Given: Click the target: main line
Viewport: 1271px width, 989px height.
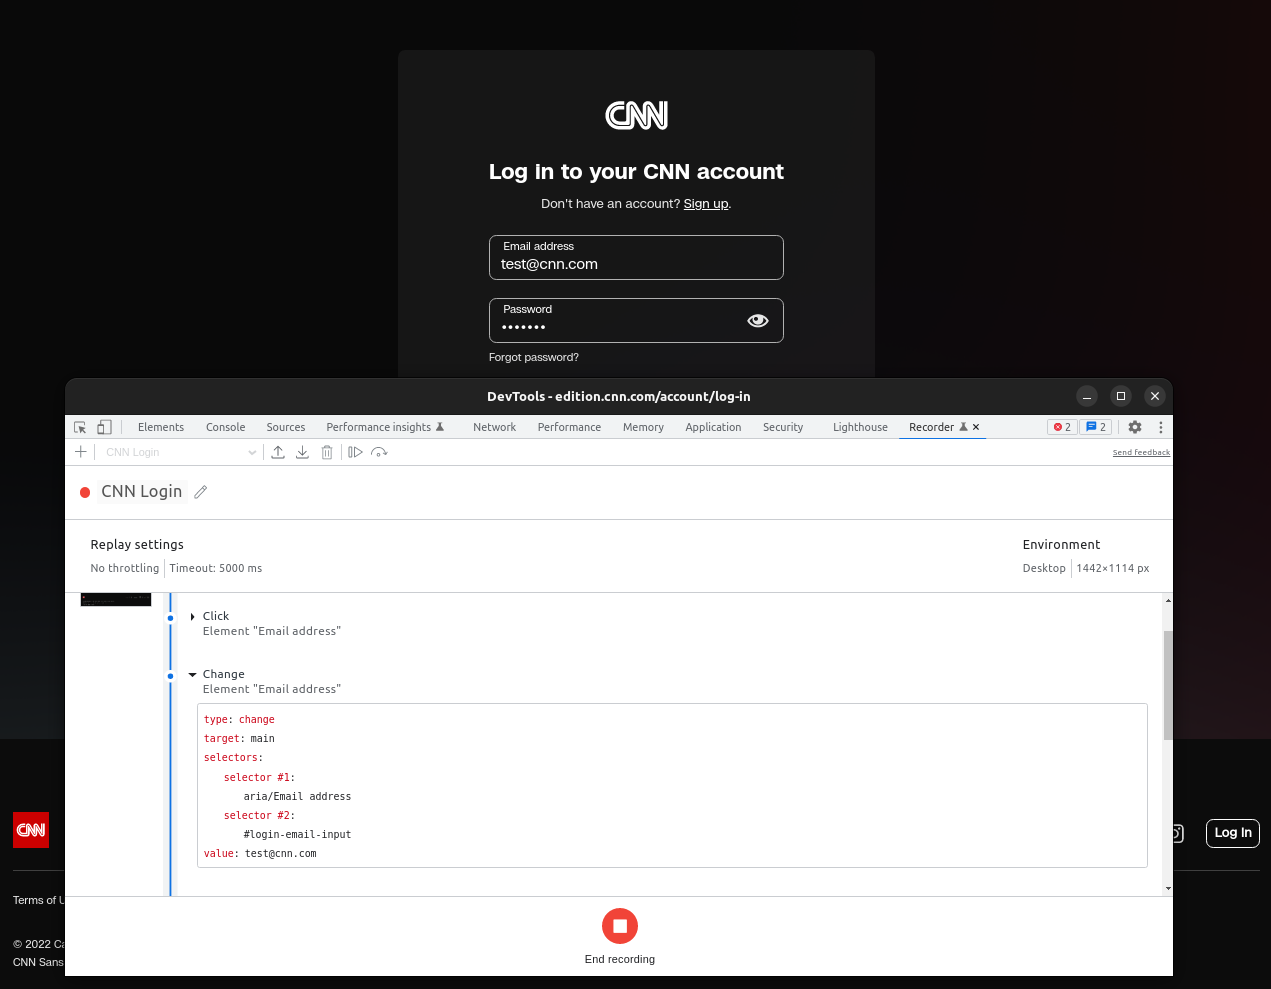Looking at the screenshot, I should click(239, 739).
